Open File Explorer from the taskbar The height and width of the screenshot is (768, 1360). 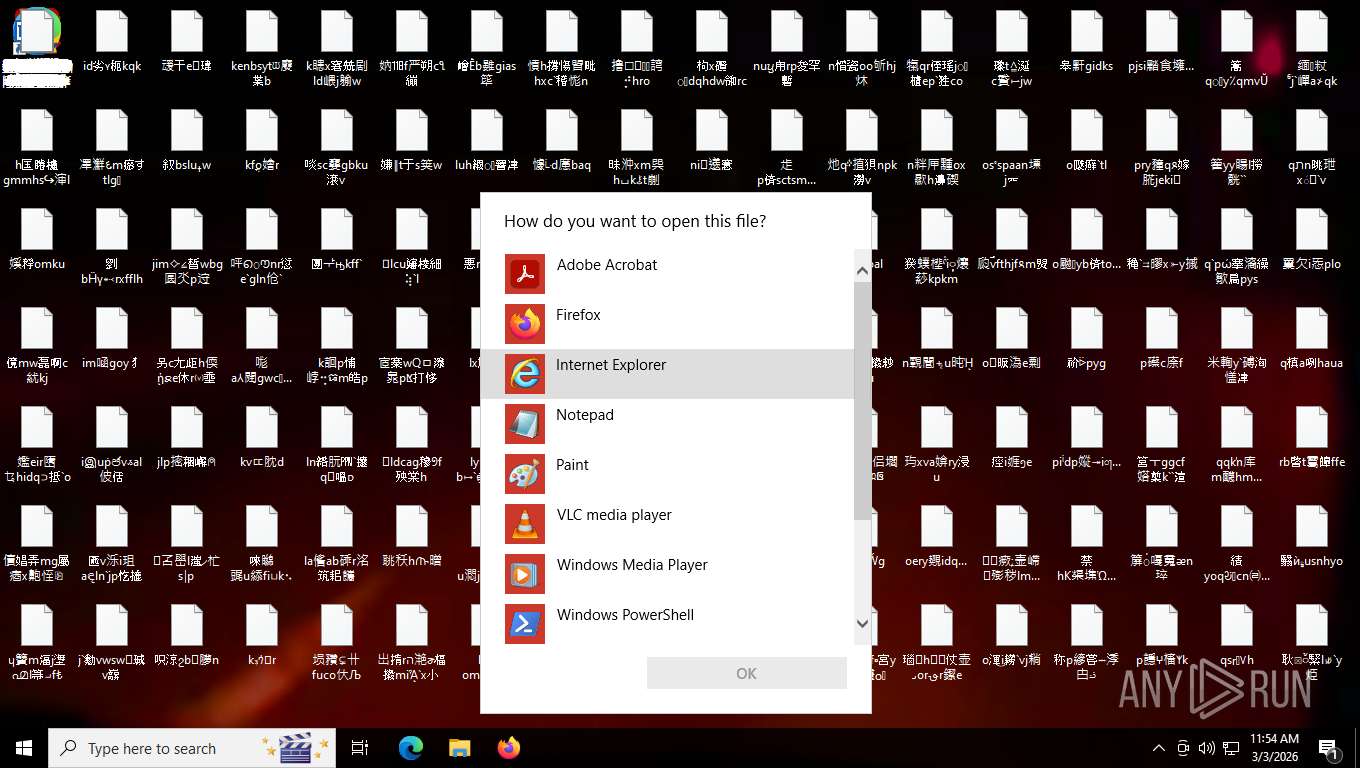click(459, 748)
